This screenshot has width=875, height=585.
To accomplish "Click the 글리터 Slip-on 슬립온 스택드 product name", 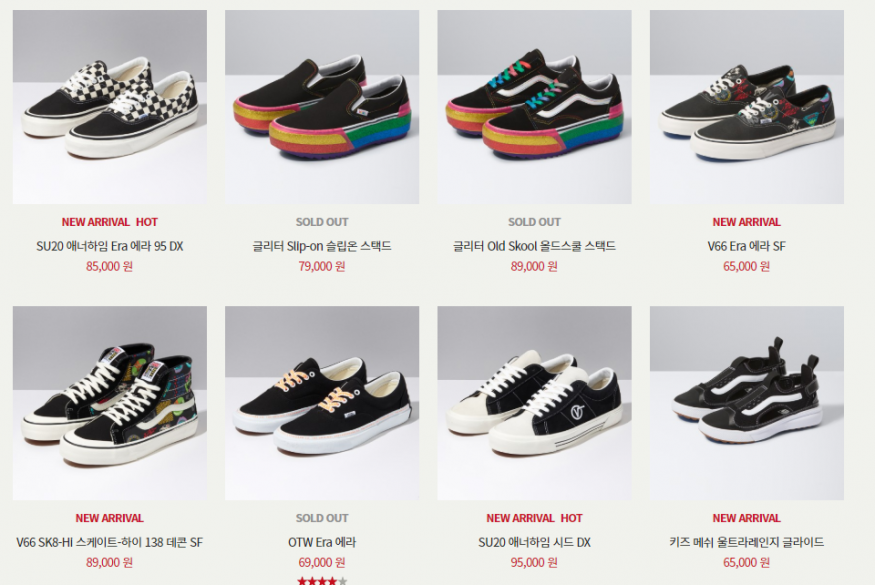I will pos(322,246).
